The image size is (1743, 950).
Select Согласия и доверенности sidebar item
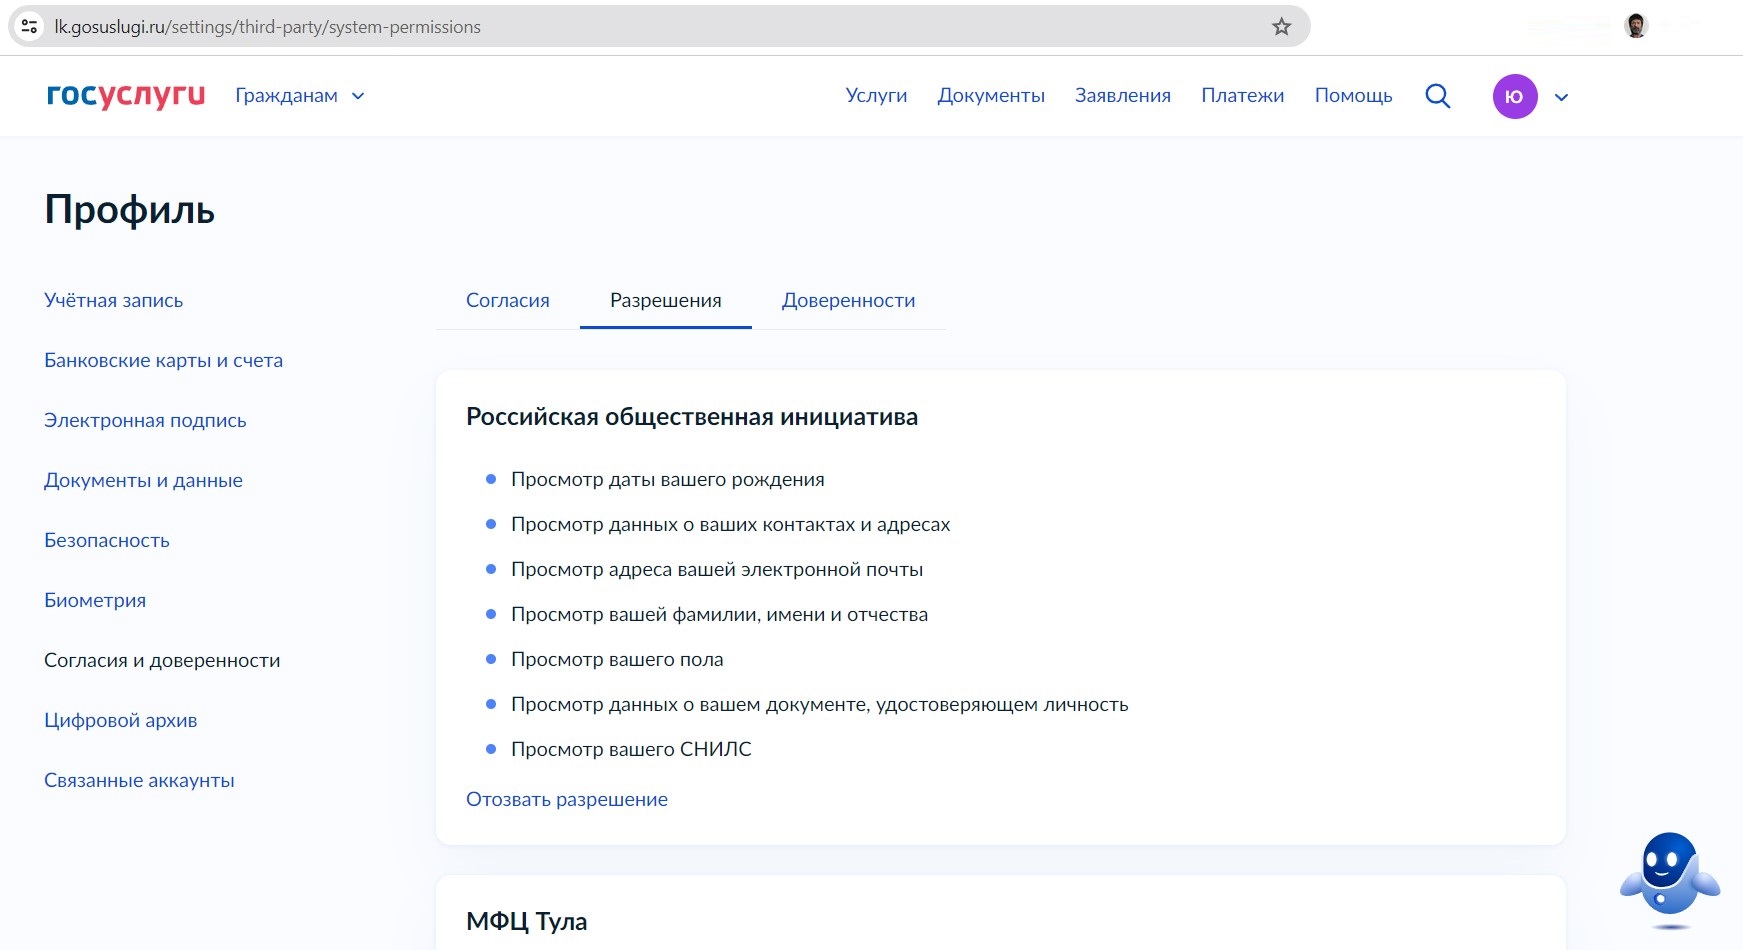(x=162, y=660)
